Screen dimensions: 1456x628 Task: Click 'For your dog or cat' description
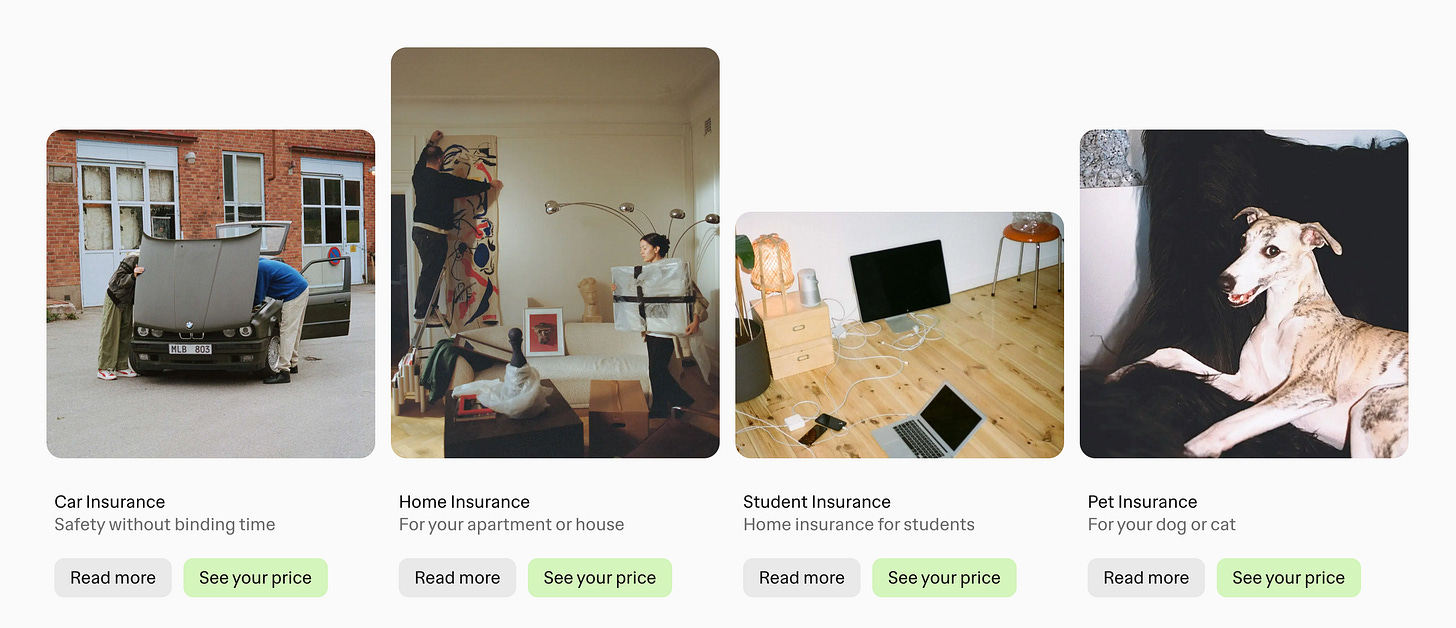(1162, 525)
